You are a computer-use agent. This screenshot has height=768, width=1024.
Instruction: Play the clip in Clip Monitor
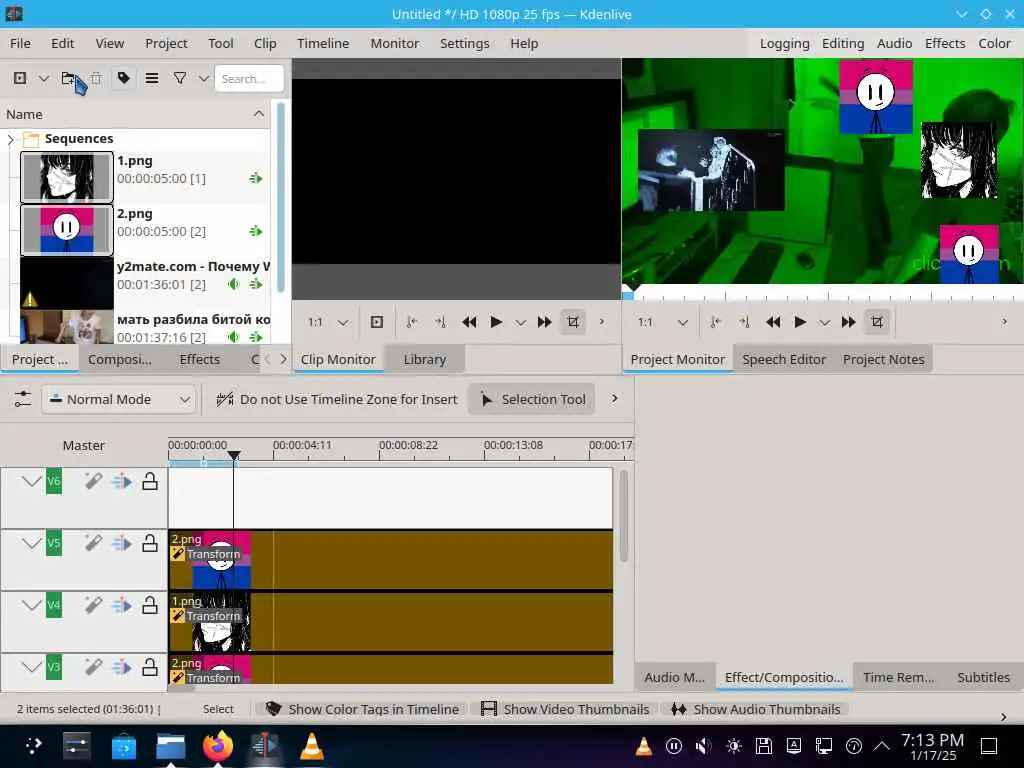tap(496, 322)
